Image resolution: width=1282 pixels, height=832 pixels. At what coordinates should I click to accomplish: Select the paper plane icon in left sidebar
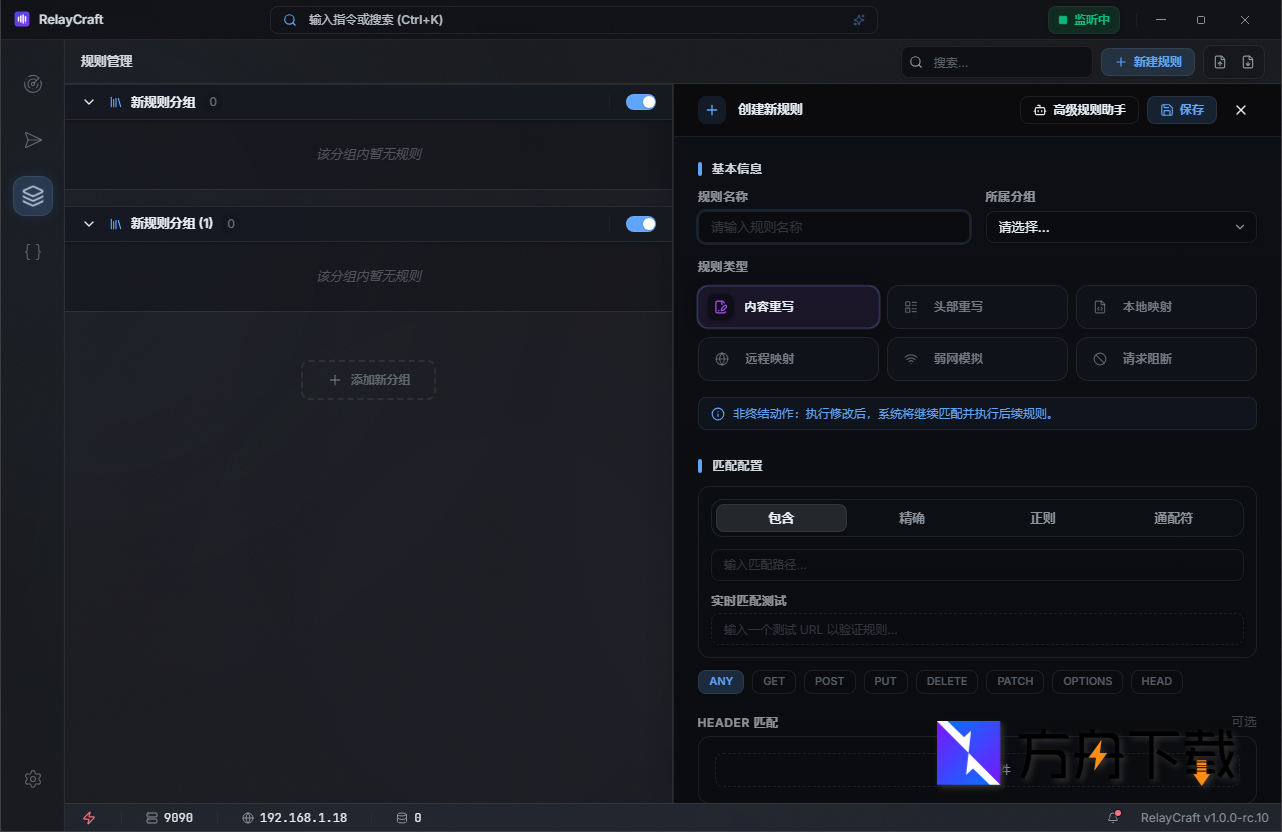33,140
